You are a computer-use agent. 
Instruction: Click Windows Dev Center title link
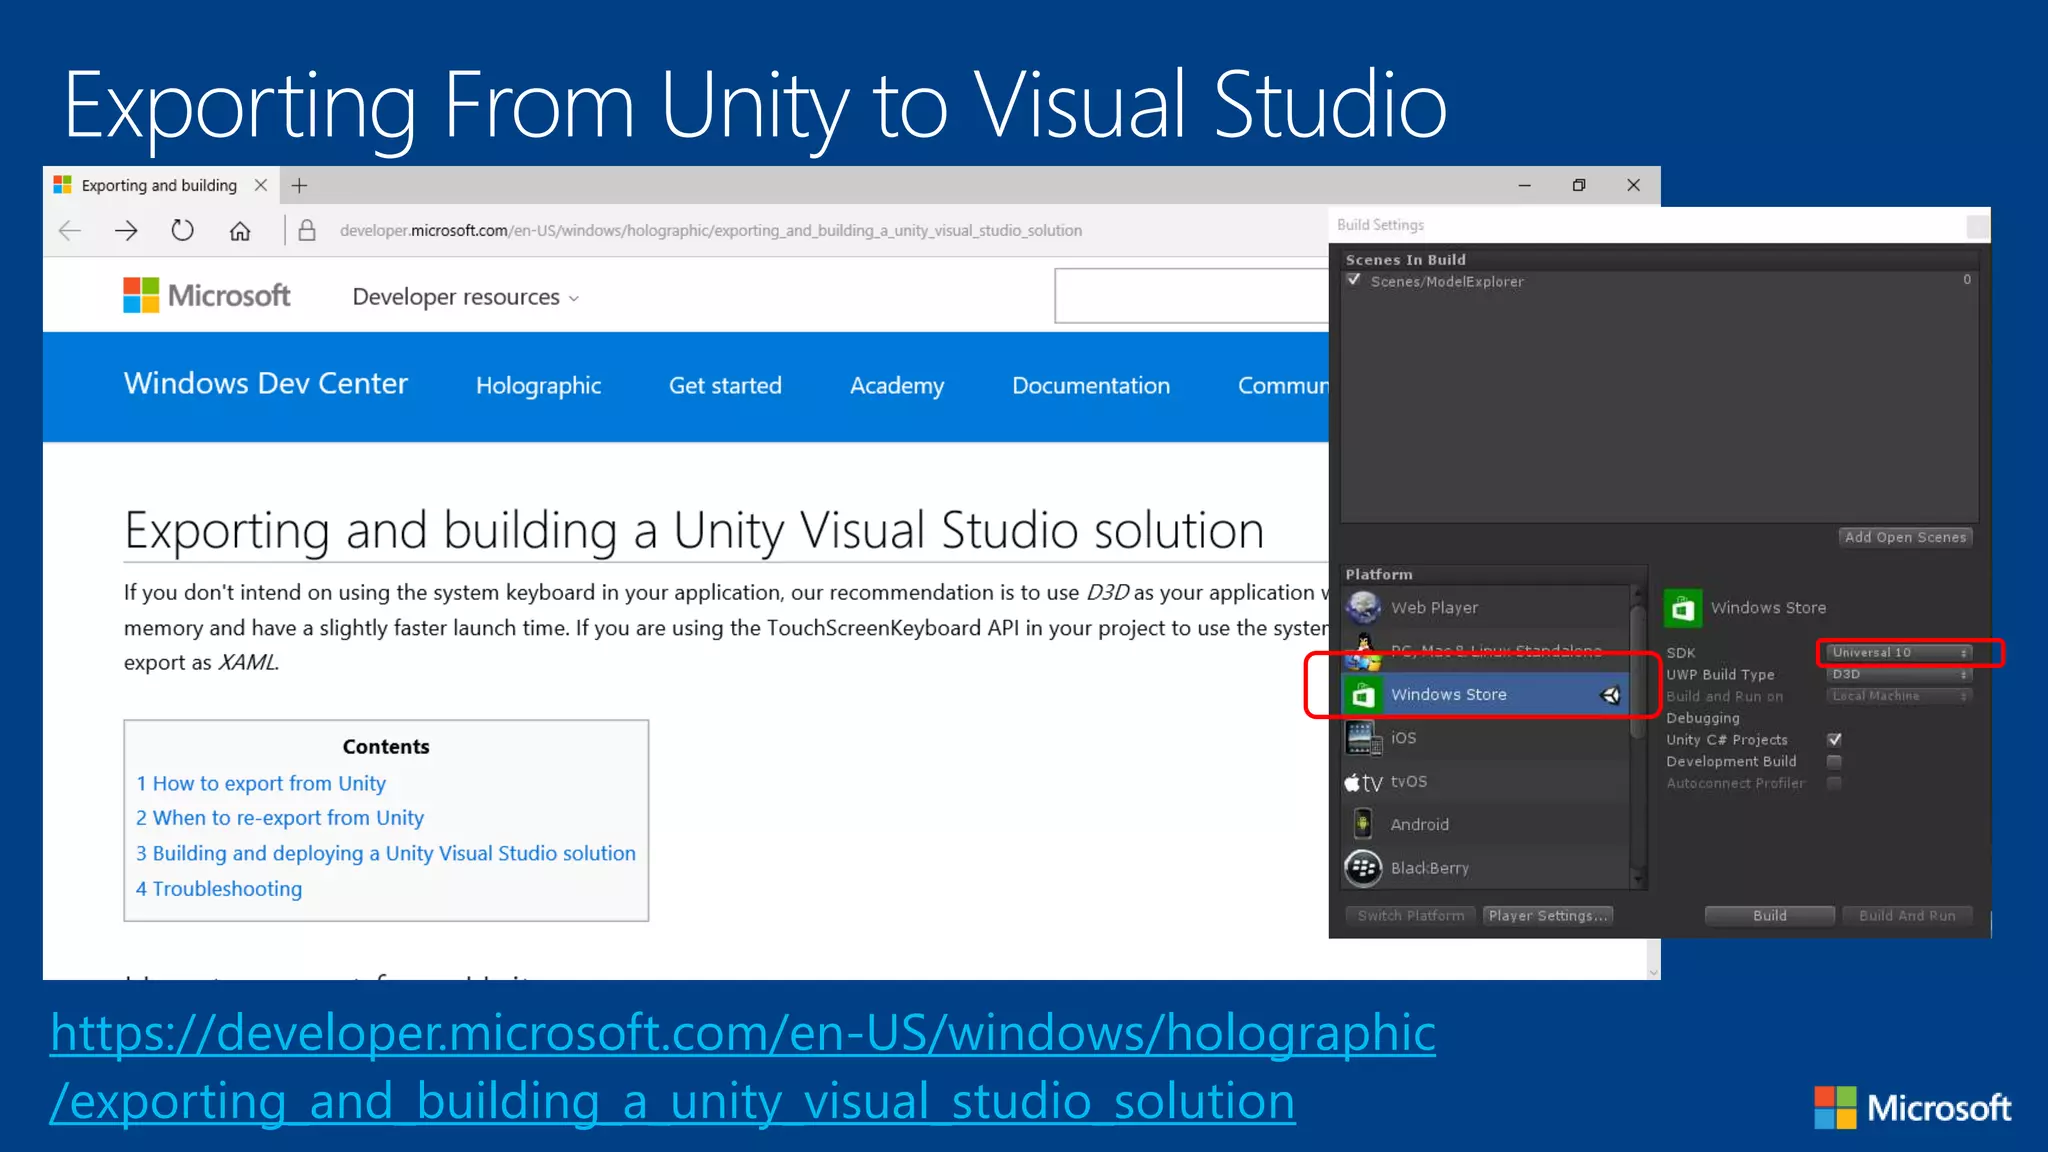pyautogui.click(x=266, y=384)
